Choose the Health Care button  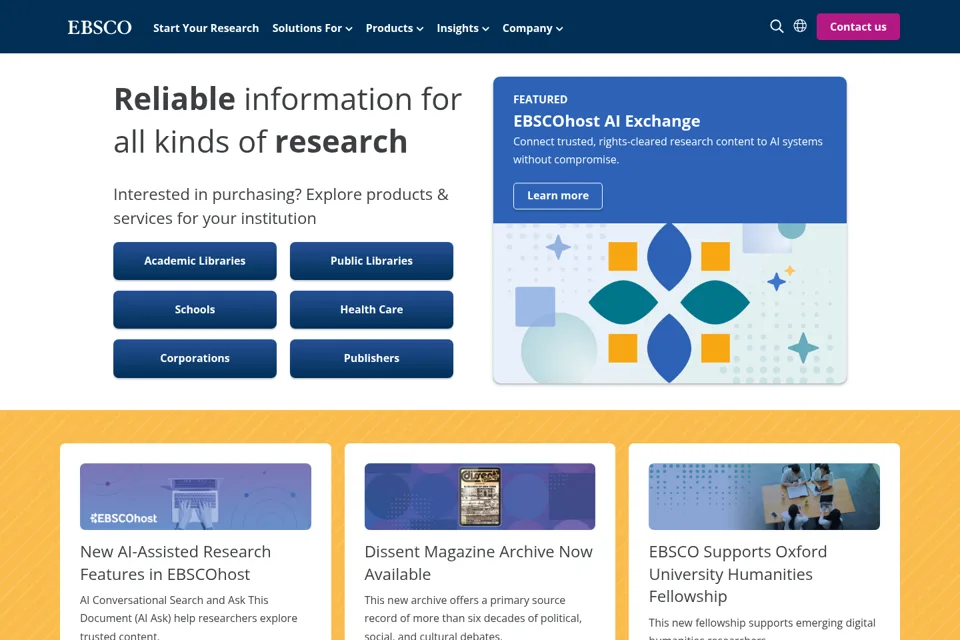point(372,310)
